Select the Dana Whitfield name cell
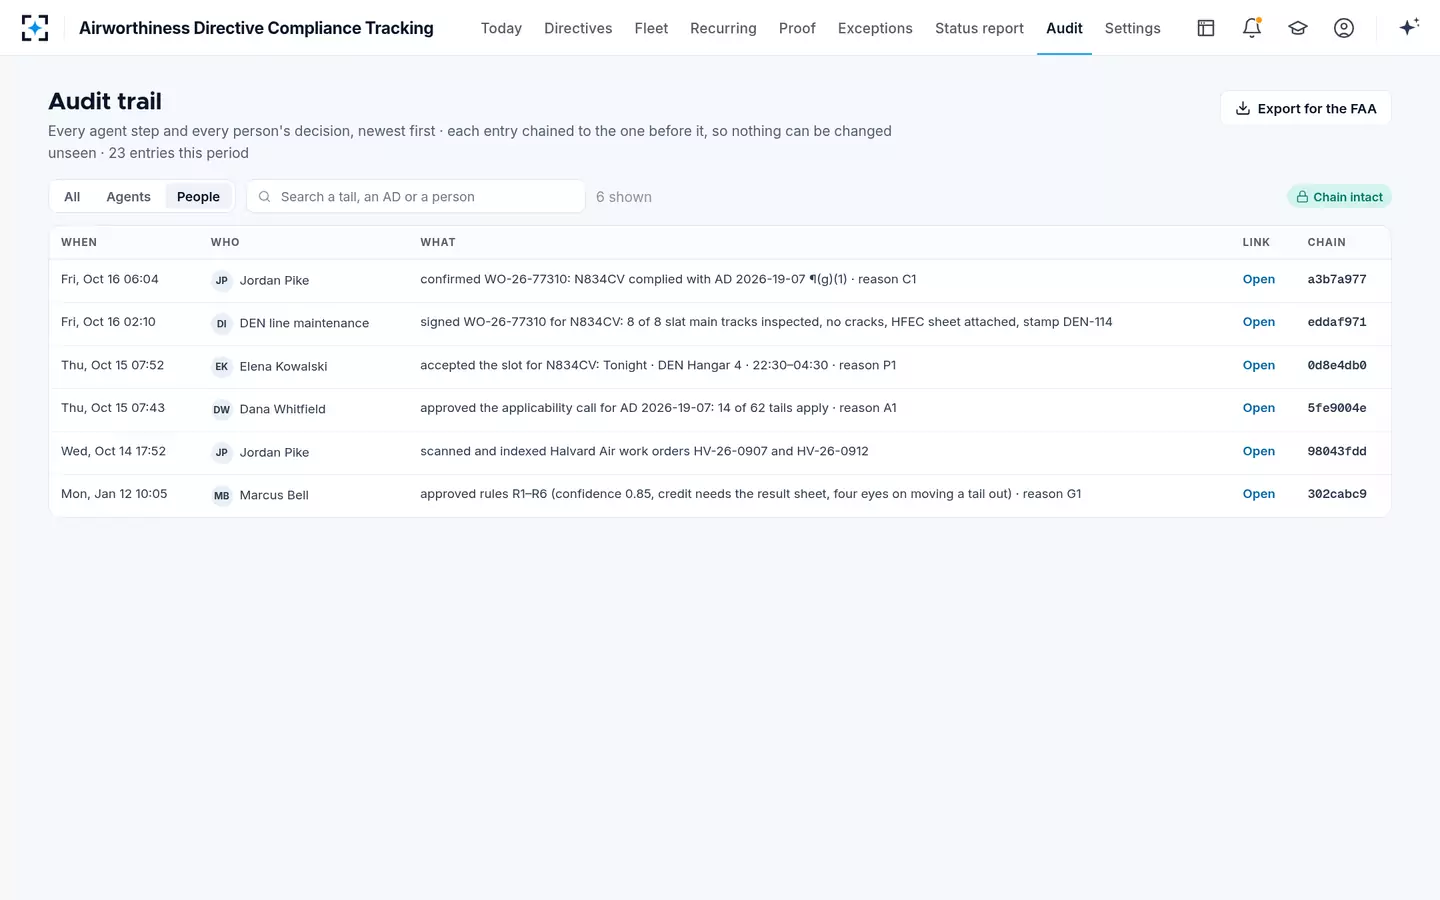The height and width of the screenshot is (900, 1440). [x=283, y=410]
